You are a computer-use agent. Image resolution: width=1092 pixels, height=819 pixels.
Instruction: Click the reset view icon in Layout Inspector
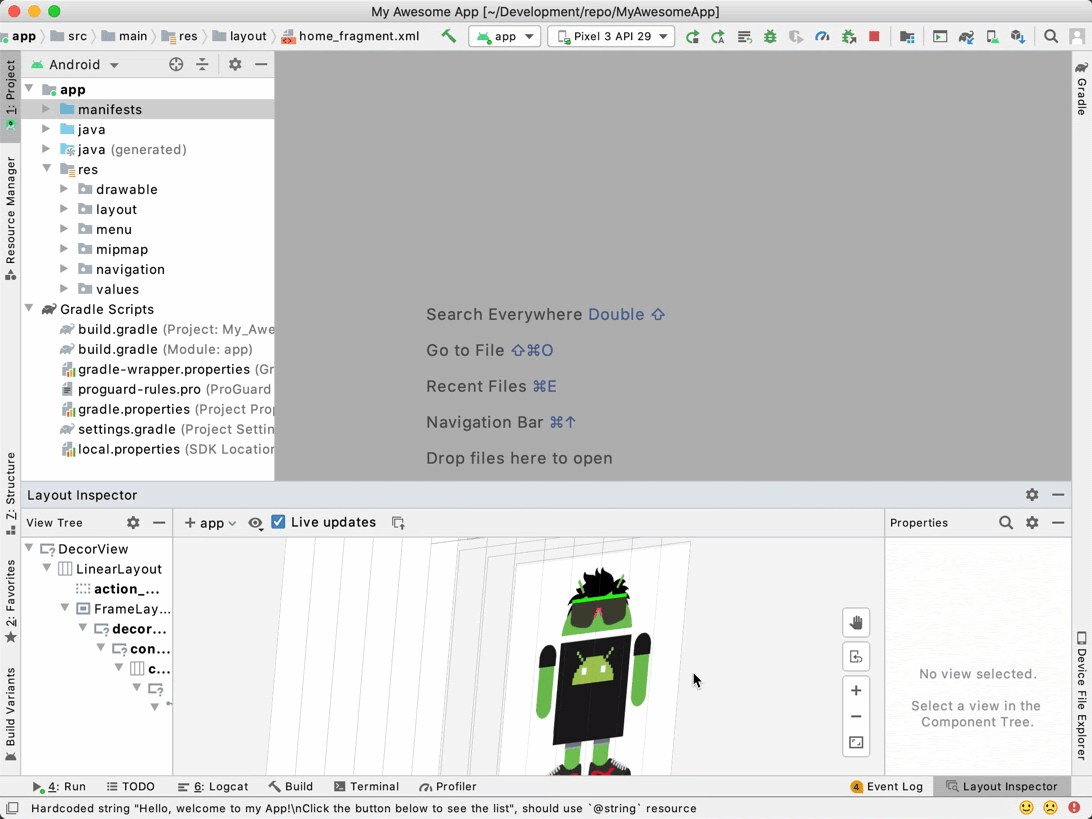[x=856, y=656]
